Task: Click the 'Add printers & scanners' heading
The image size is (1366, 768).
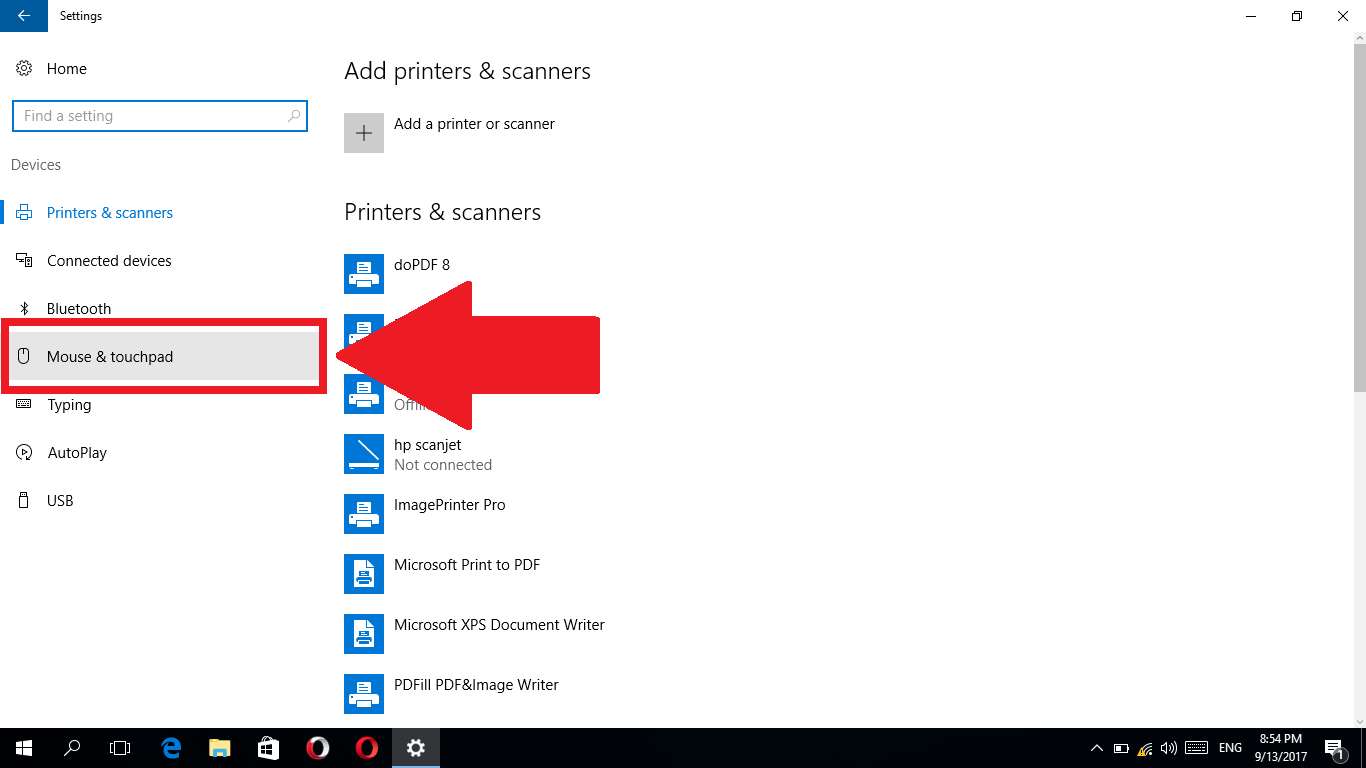Action: [x=467, y=71]
